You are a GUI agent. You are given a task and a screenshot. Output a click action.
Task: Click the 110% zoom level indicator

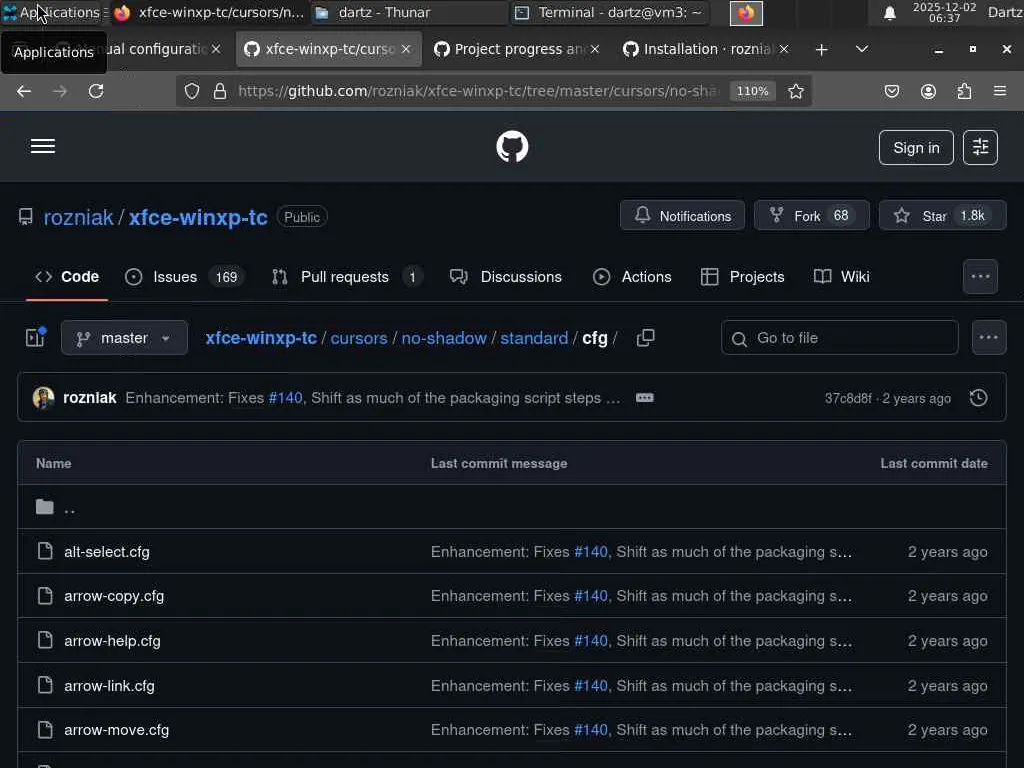(x=752, y=91)
